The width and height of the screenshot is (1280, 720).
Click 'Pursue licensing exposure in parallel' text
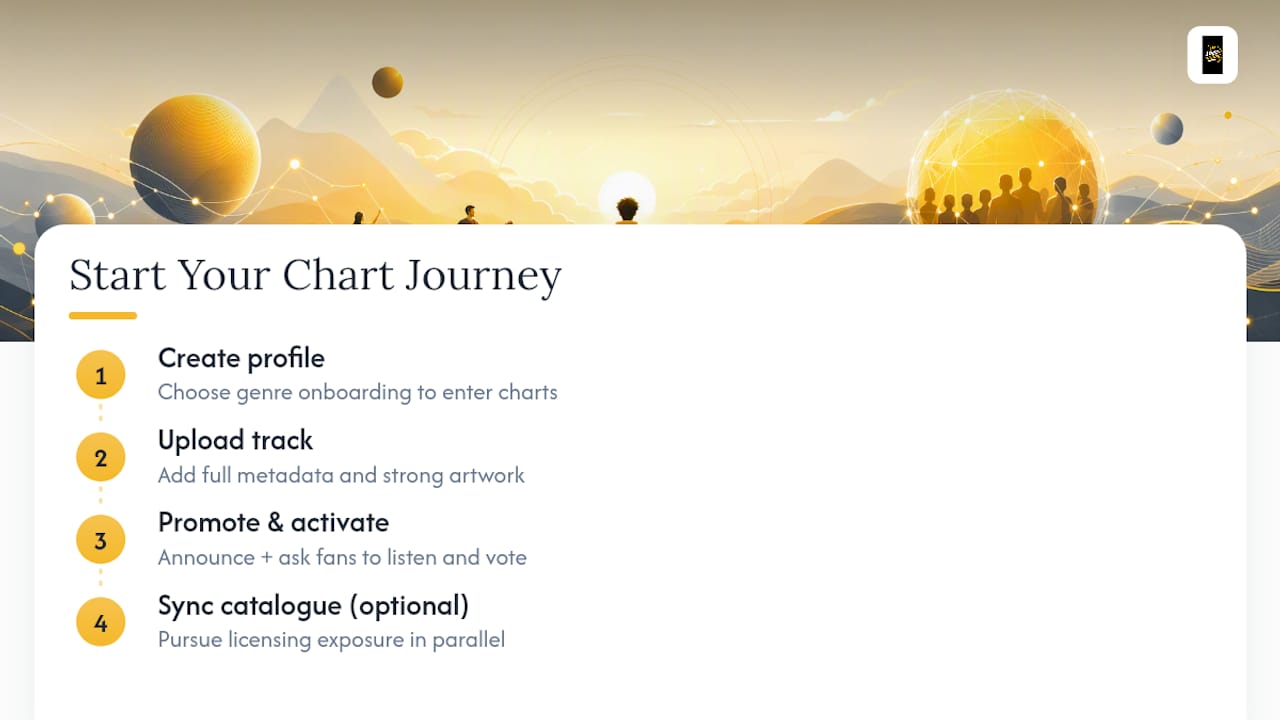point(331,639)
